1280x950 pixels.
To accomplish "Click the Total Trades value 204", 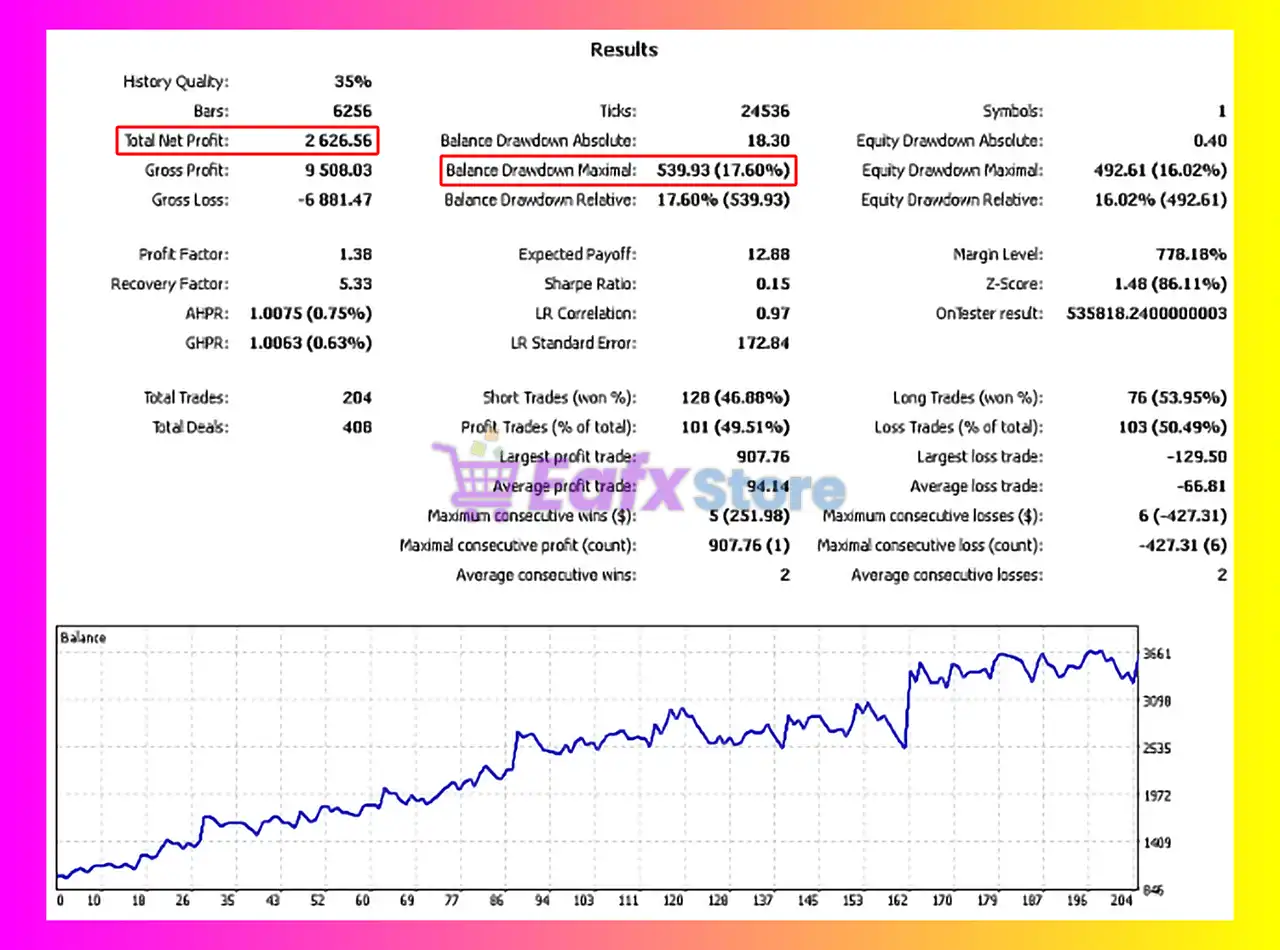I will (x=357, y=398).
